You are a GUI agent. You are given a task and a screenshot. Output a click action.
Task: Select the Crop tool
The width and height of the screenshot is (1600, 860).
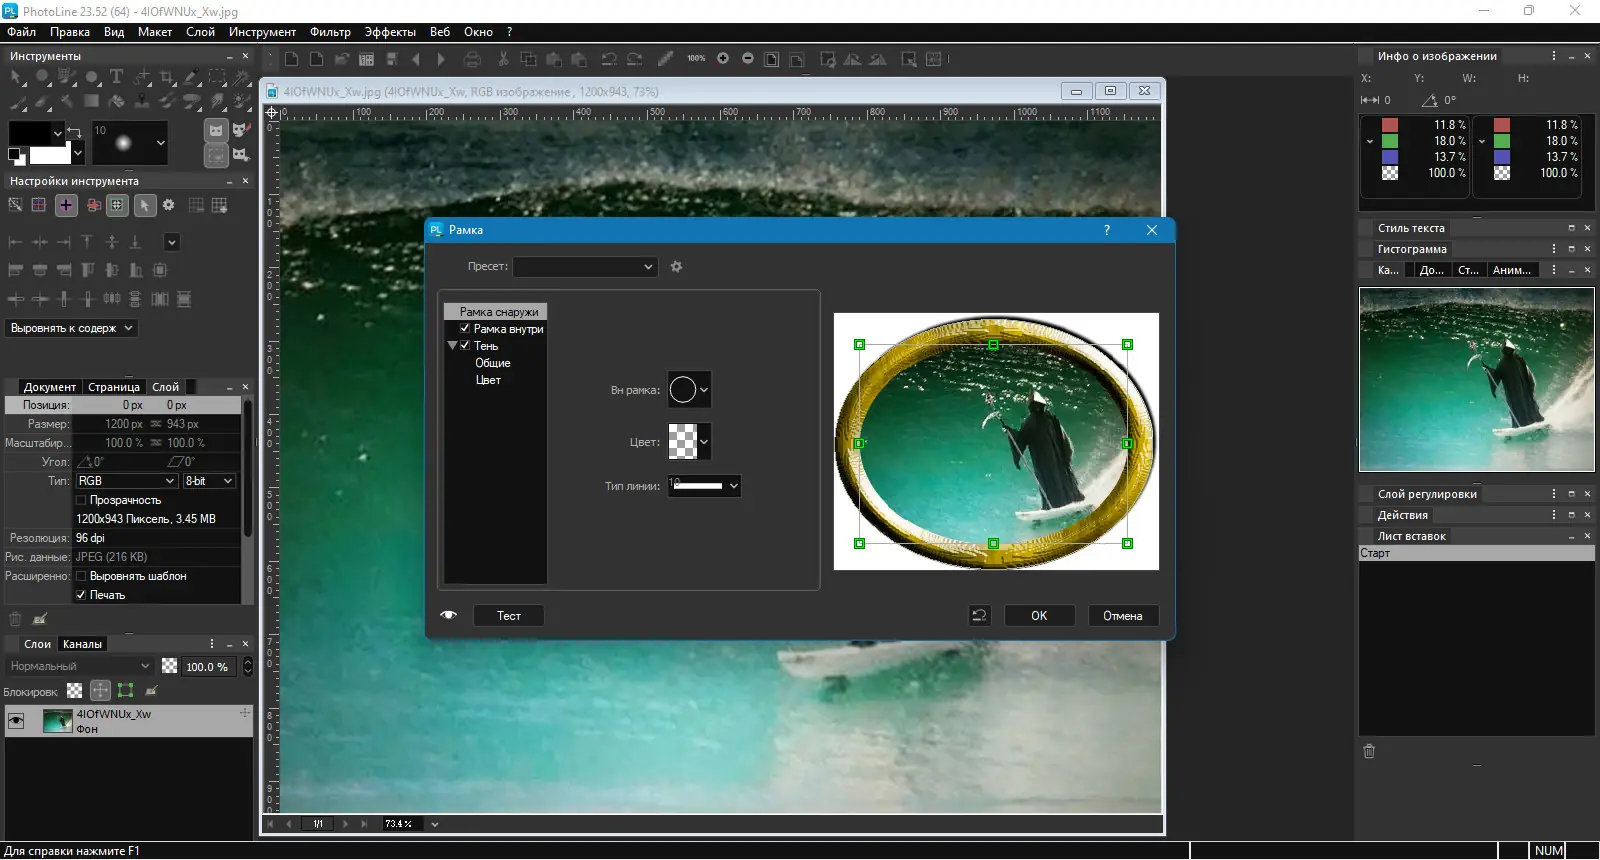pyautogui.click(x=167, y=77)
